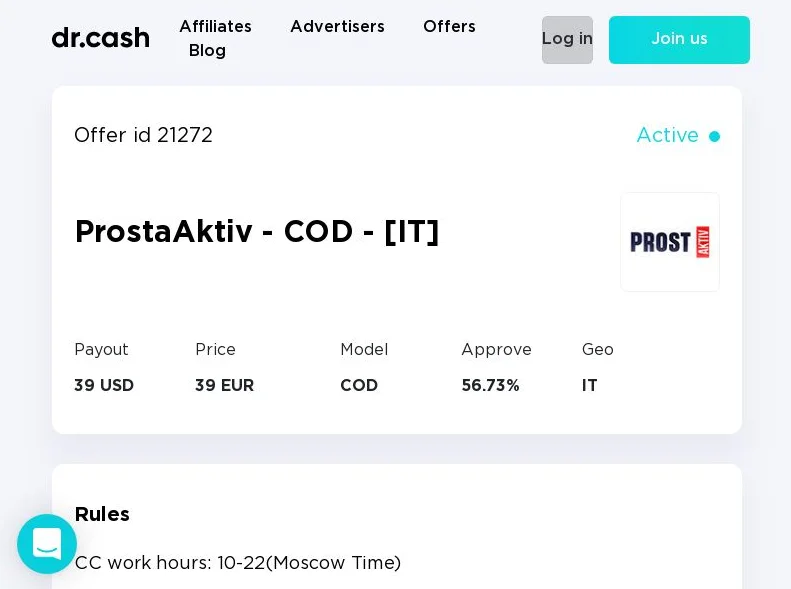Click the ProstaAktiv - COD - [IT] title

tap(257, 232)
